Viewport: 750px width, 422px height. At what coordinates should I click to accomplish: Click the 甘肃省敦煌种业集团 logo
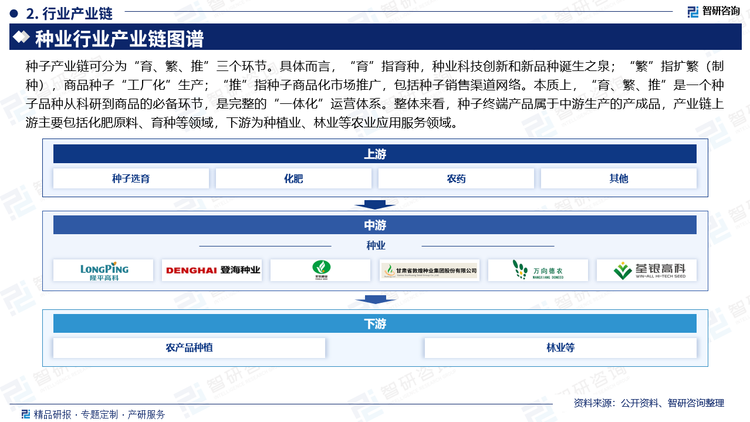[430, 270]
